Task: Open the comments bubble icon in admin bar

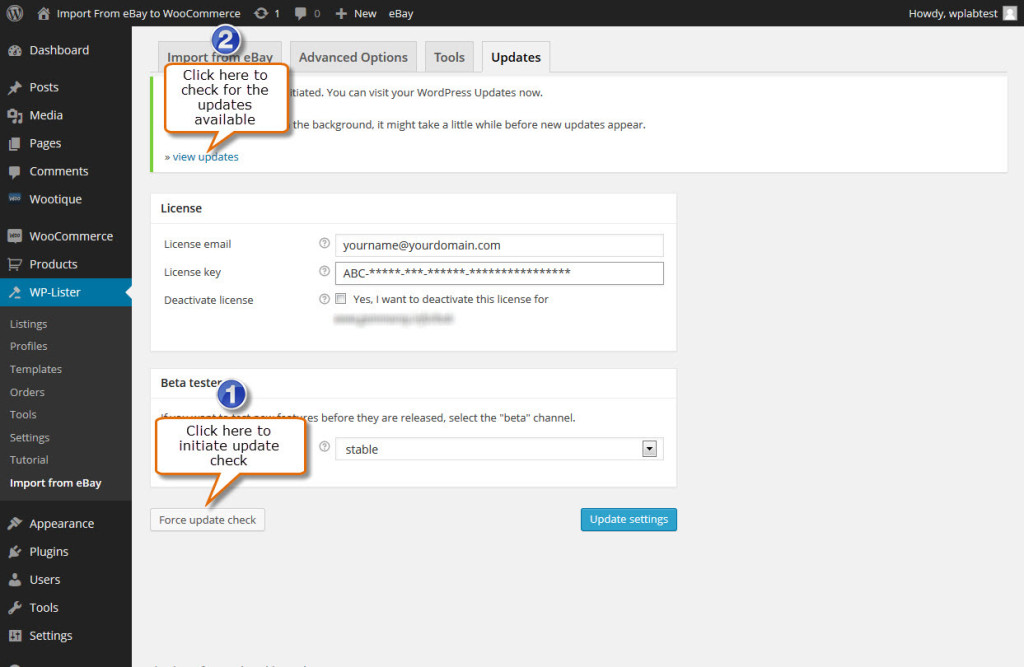Action: click(300, 13)
